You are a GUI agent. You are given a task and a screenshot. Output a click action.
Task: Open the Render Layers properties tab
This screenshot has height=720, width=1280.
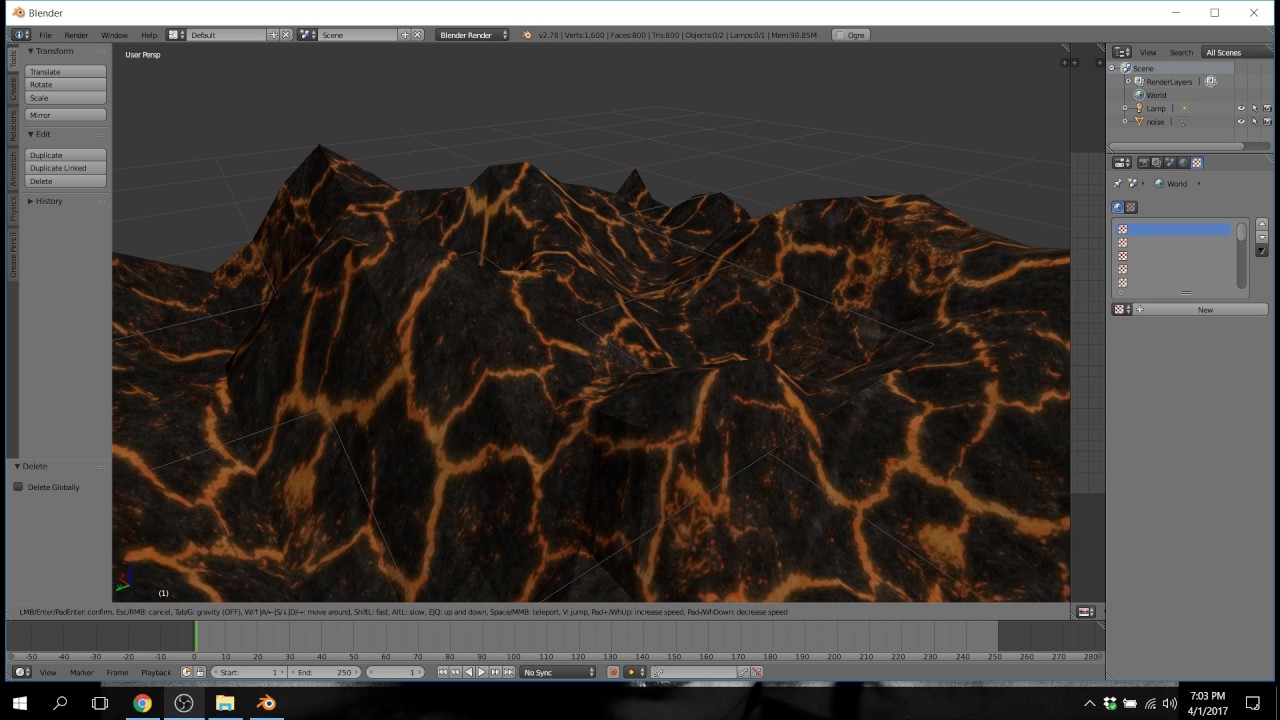click(x=1157, y=163)
